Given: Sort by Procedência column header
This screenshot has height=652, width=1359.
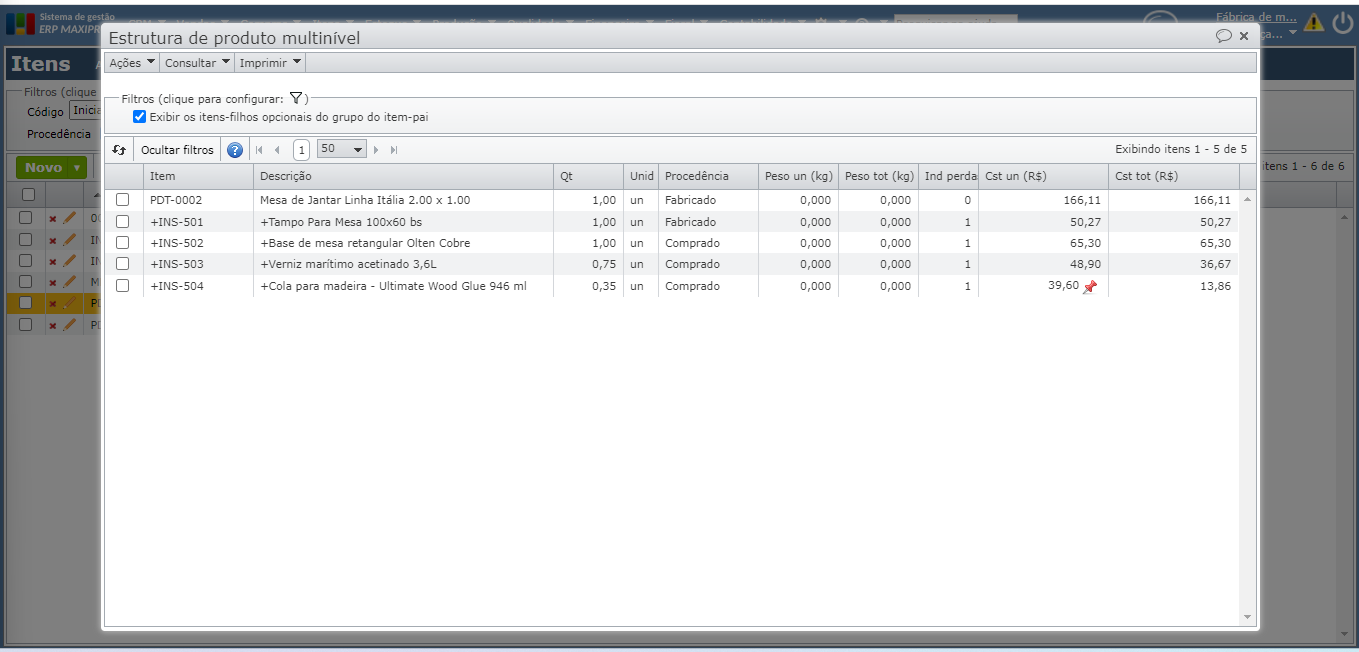Looking at the screenshot, I should [708, 176].
